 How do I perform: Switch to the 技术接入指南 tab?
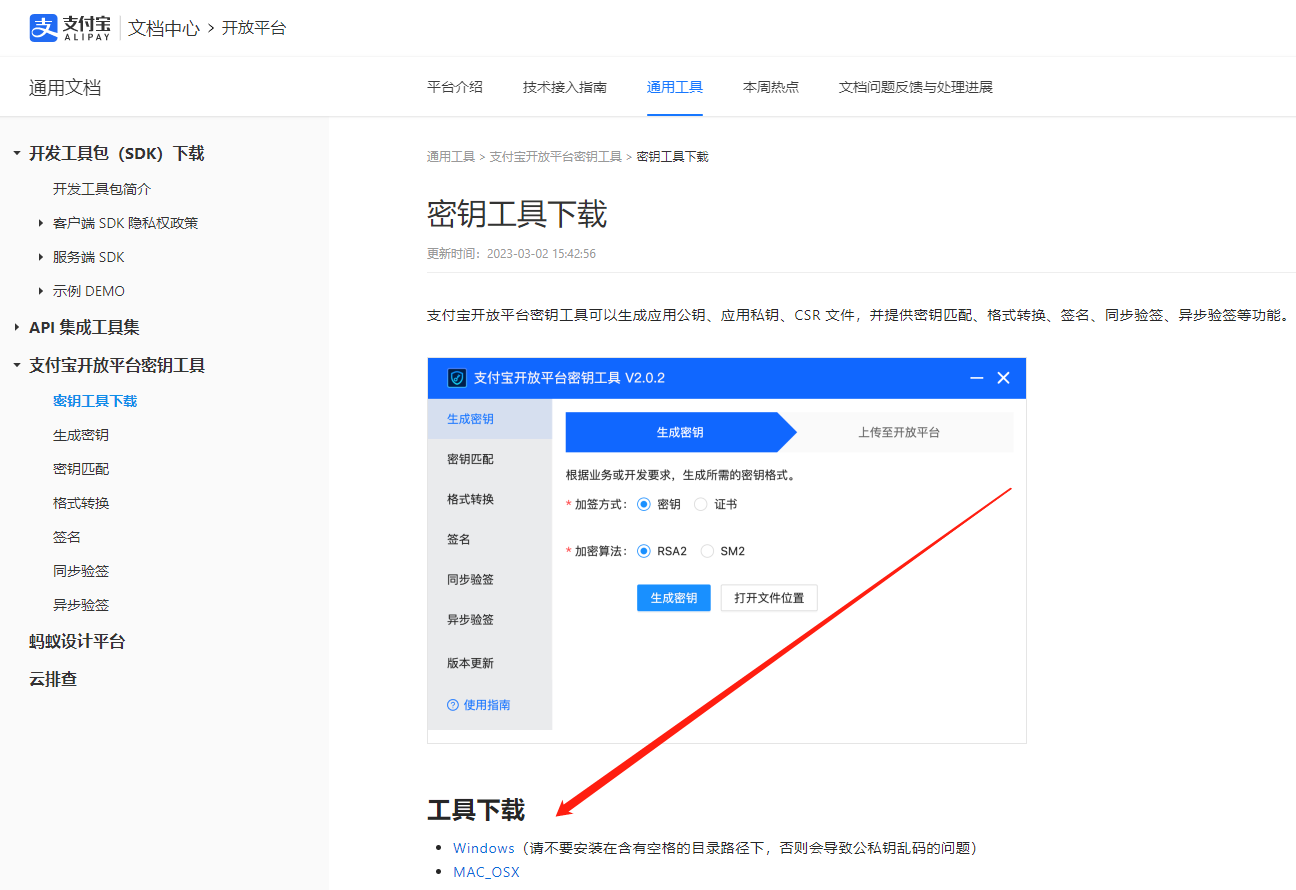click(565, 87)
